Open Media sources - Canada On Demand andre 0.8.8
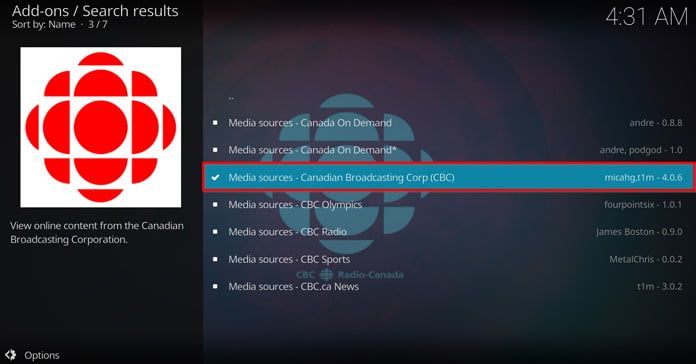Screen dimensions: 696x364 point(449,123)
